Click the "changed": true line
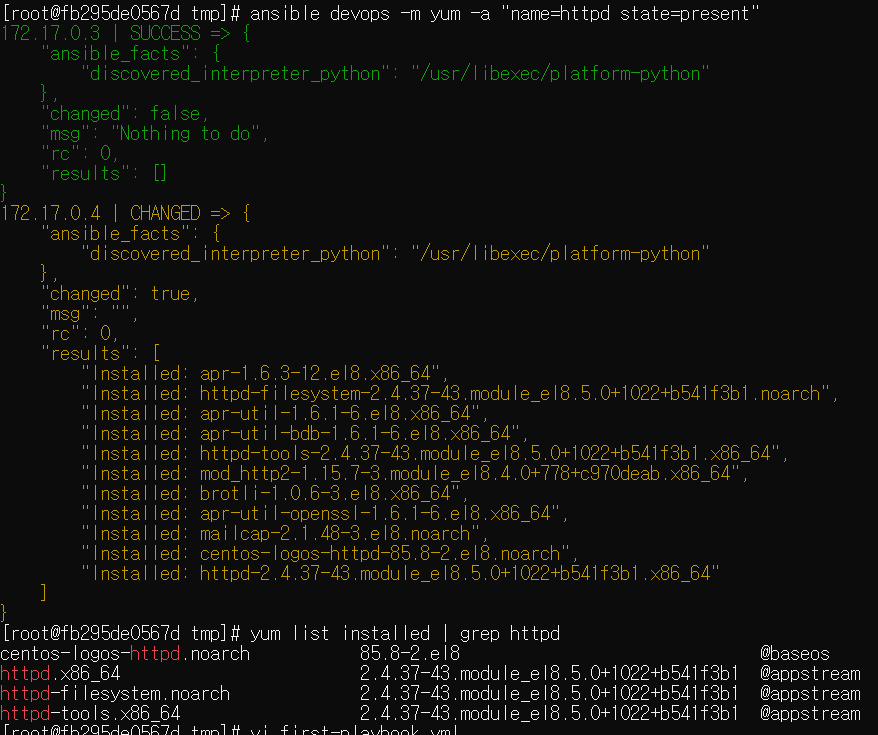 pyautogui.click(x=119, y=293)
